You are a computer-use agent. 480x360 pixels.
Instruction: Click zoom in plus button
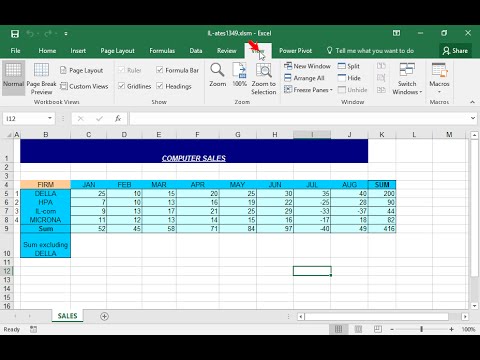click(x=451, y=329)
